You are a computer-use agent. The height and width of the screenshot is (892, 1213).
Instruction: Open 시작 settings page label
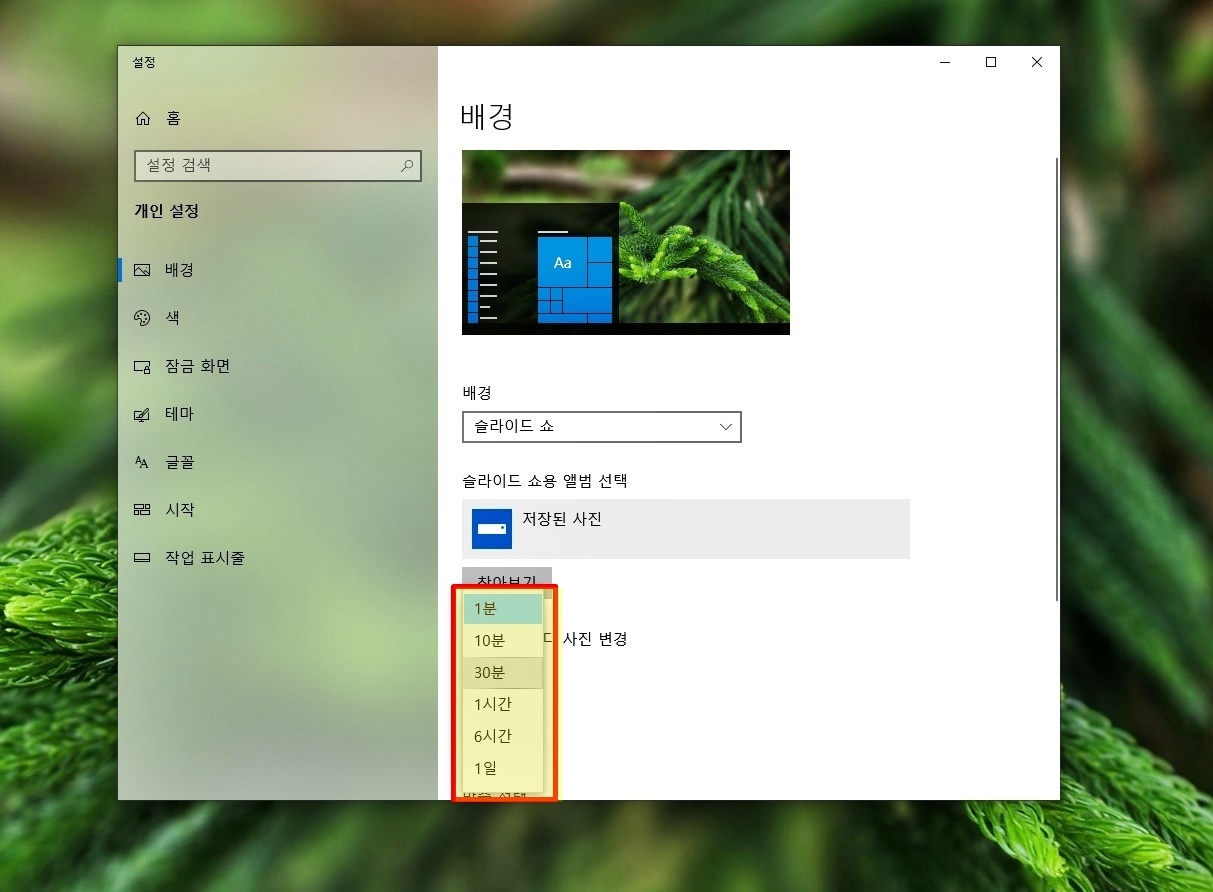pyautogui.click(x=179, y=510)
